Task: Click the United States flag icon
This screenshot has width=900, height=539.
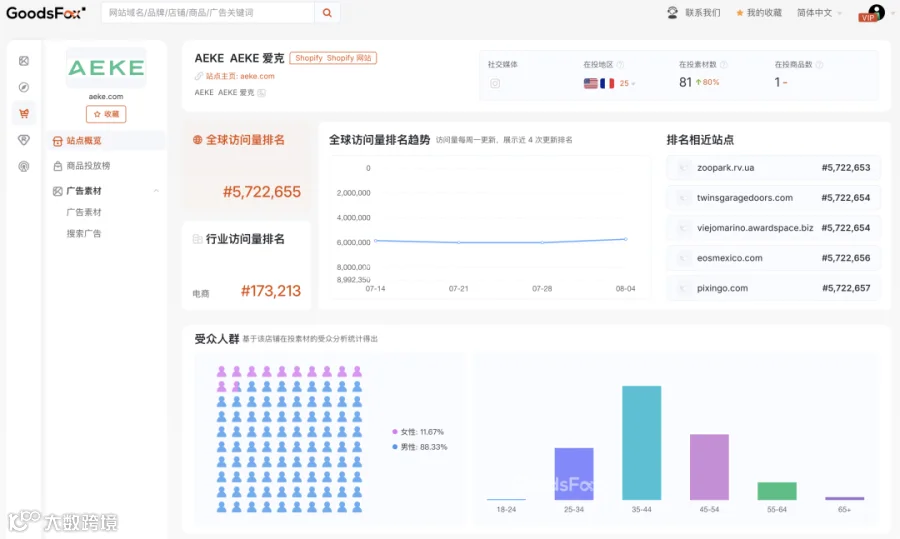Action: (591, 83)
